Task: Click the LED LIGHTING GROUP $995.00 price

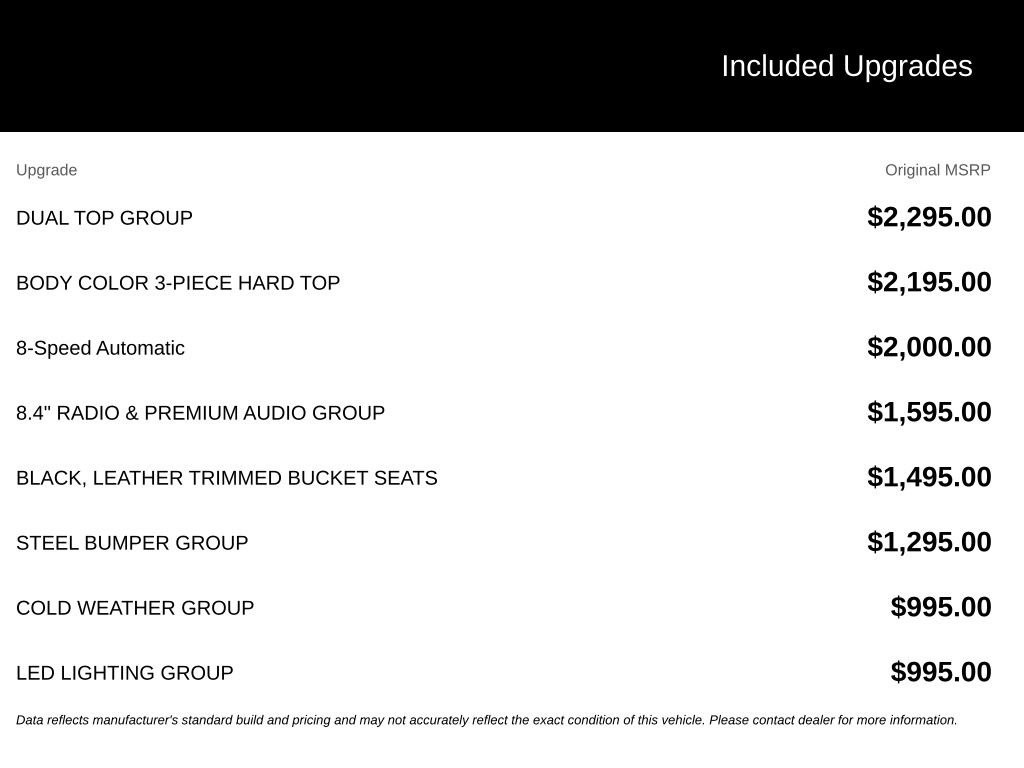Action: coord(940,672)
